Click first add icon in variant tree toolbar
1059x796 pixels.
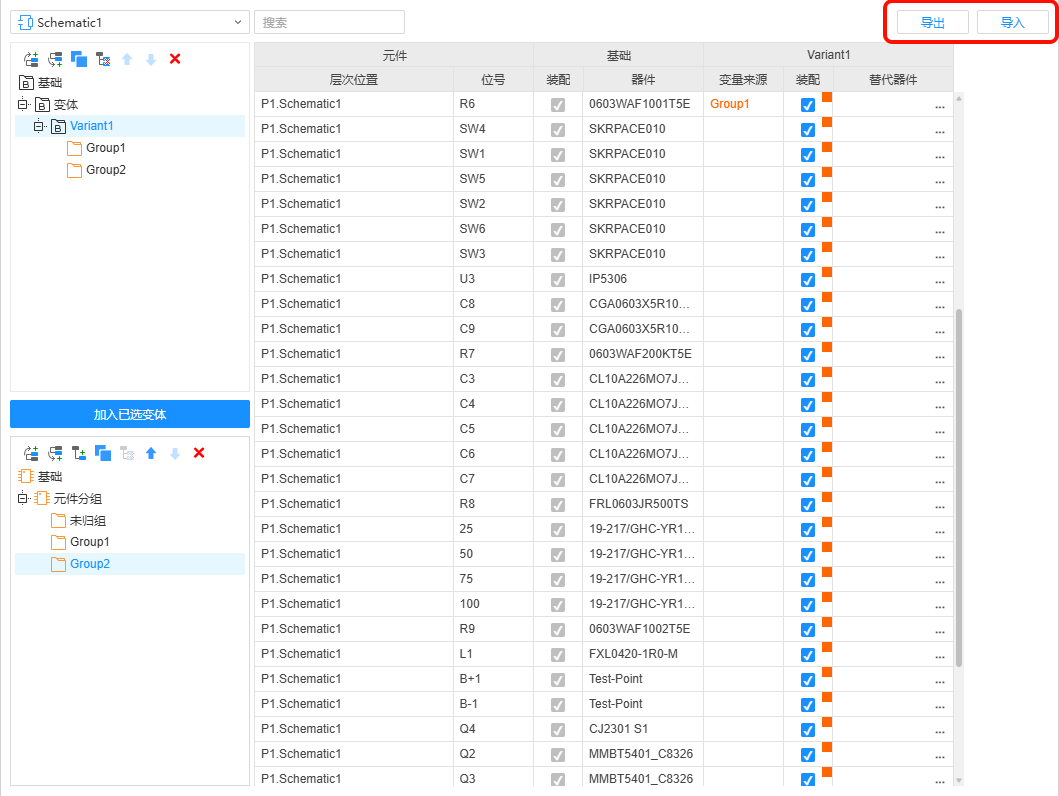tap(31, 59)
